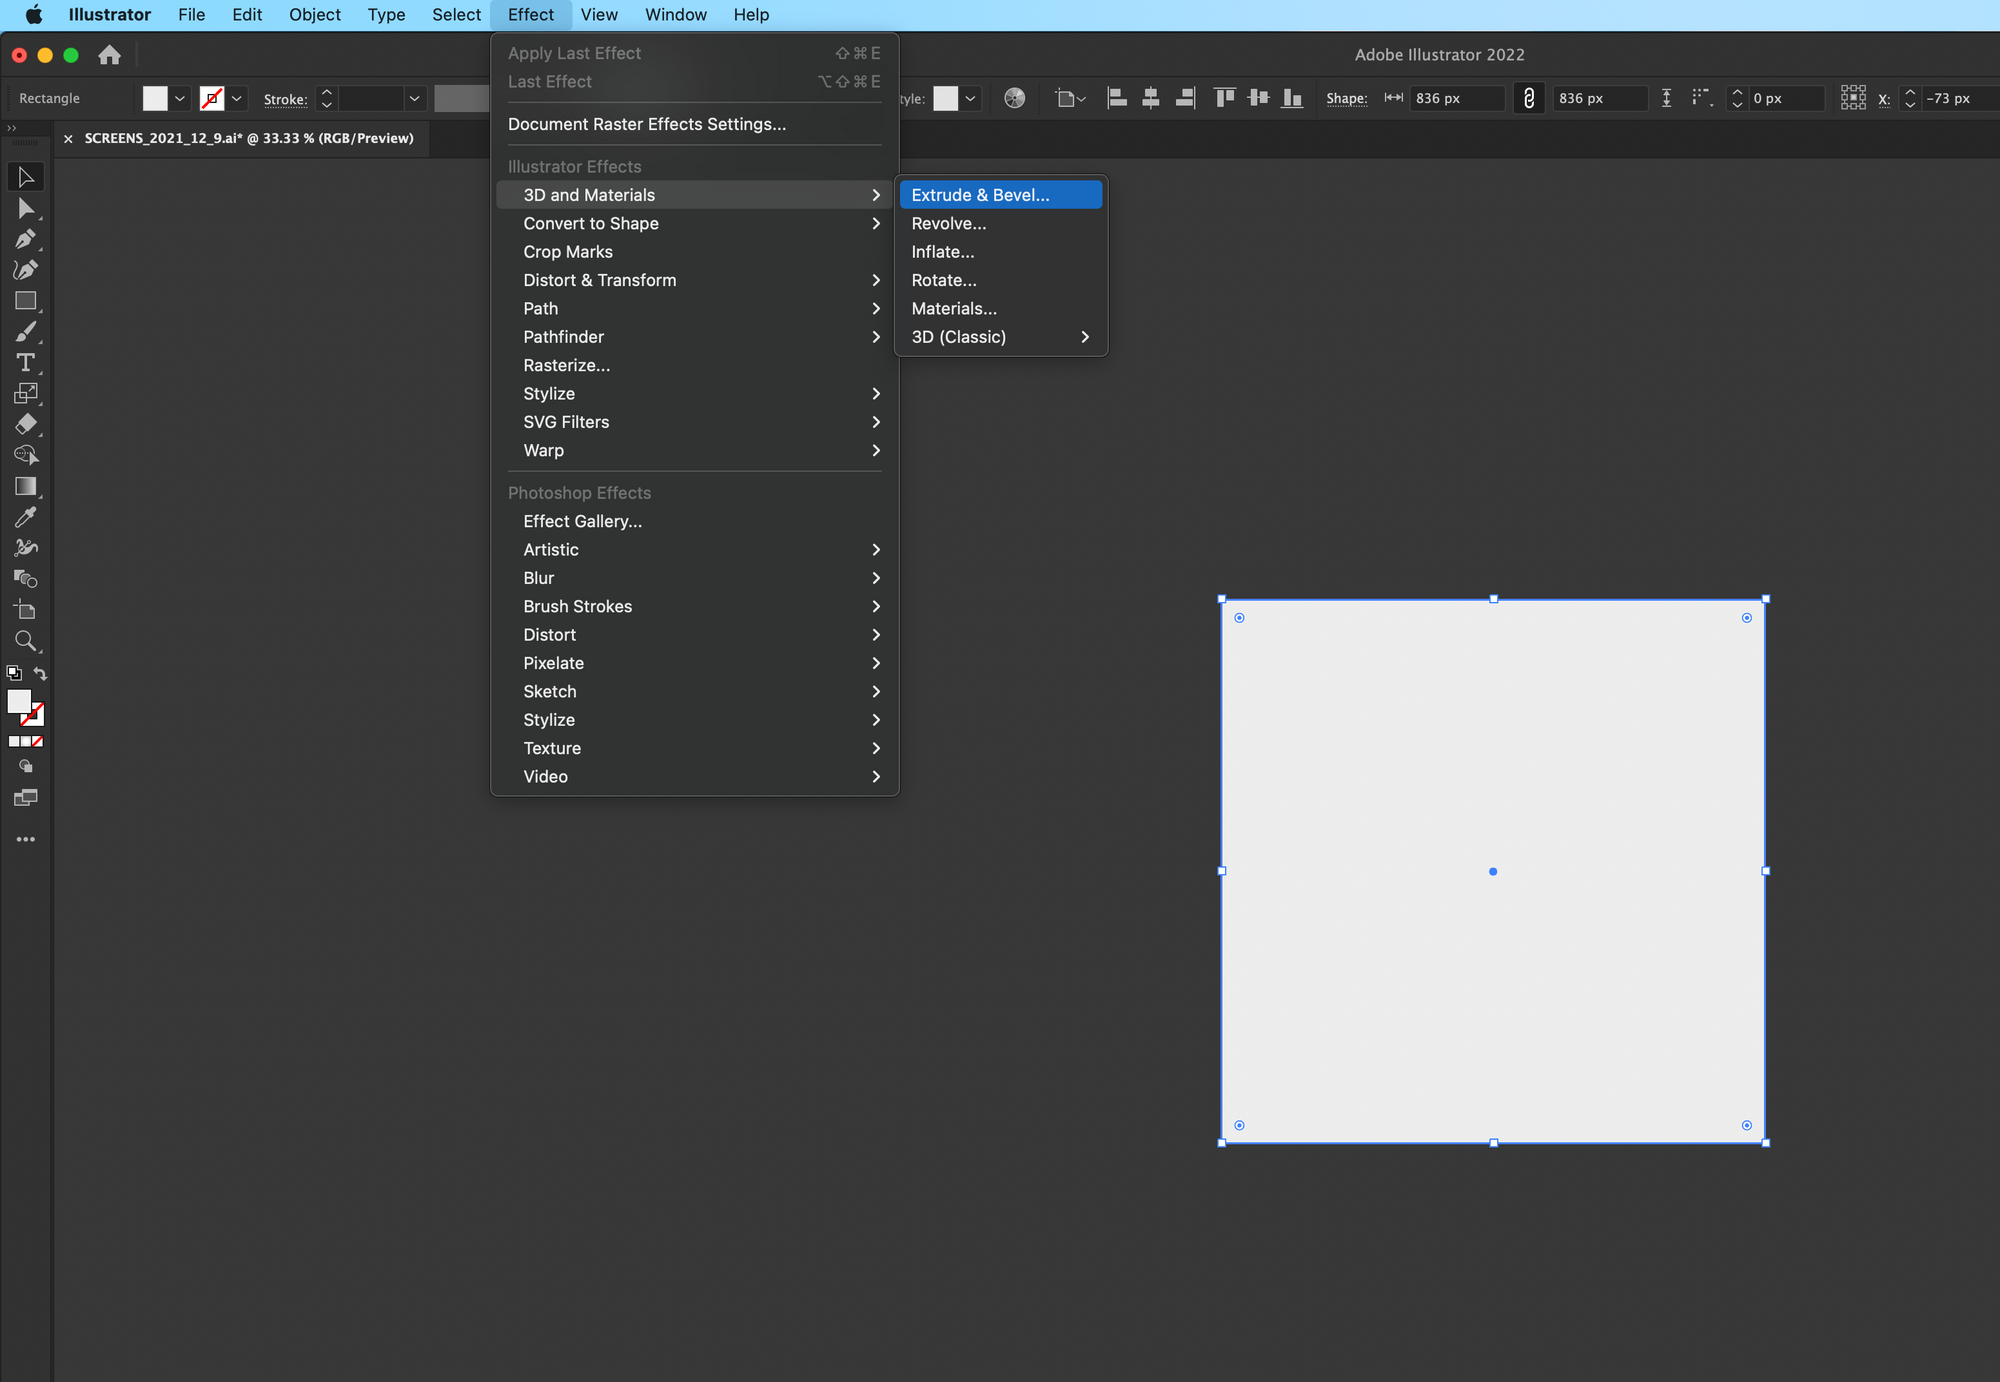Click Horizontal Align Right icon
Image resolution: width=2000 pixels, height=1382 pixels.
pyautogui.click(x=1185, y=98)
